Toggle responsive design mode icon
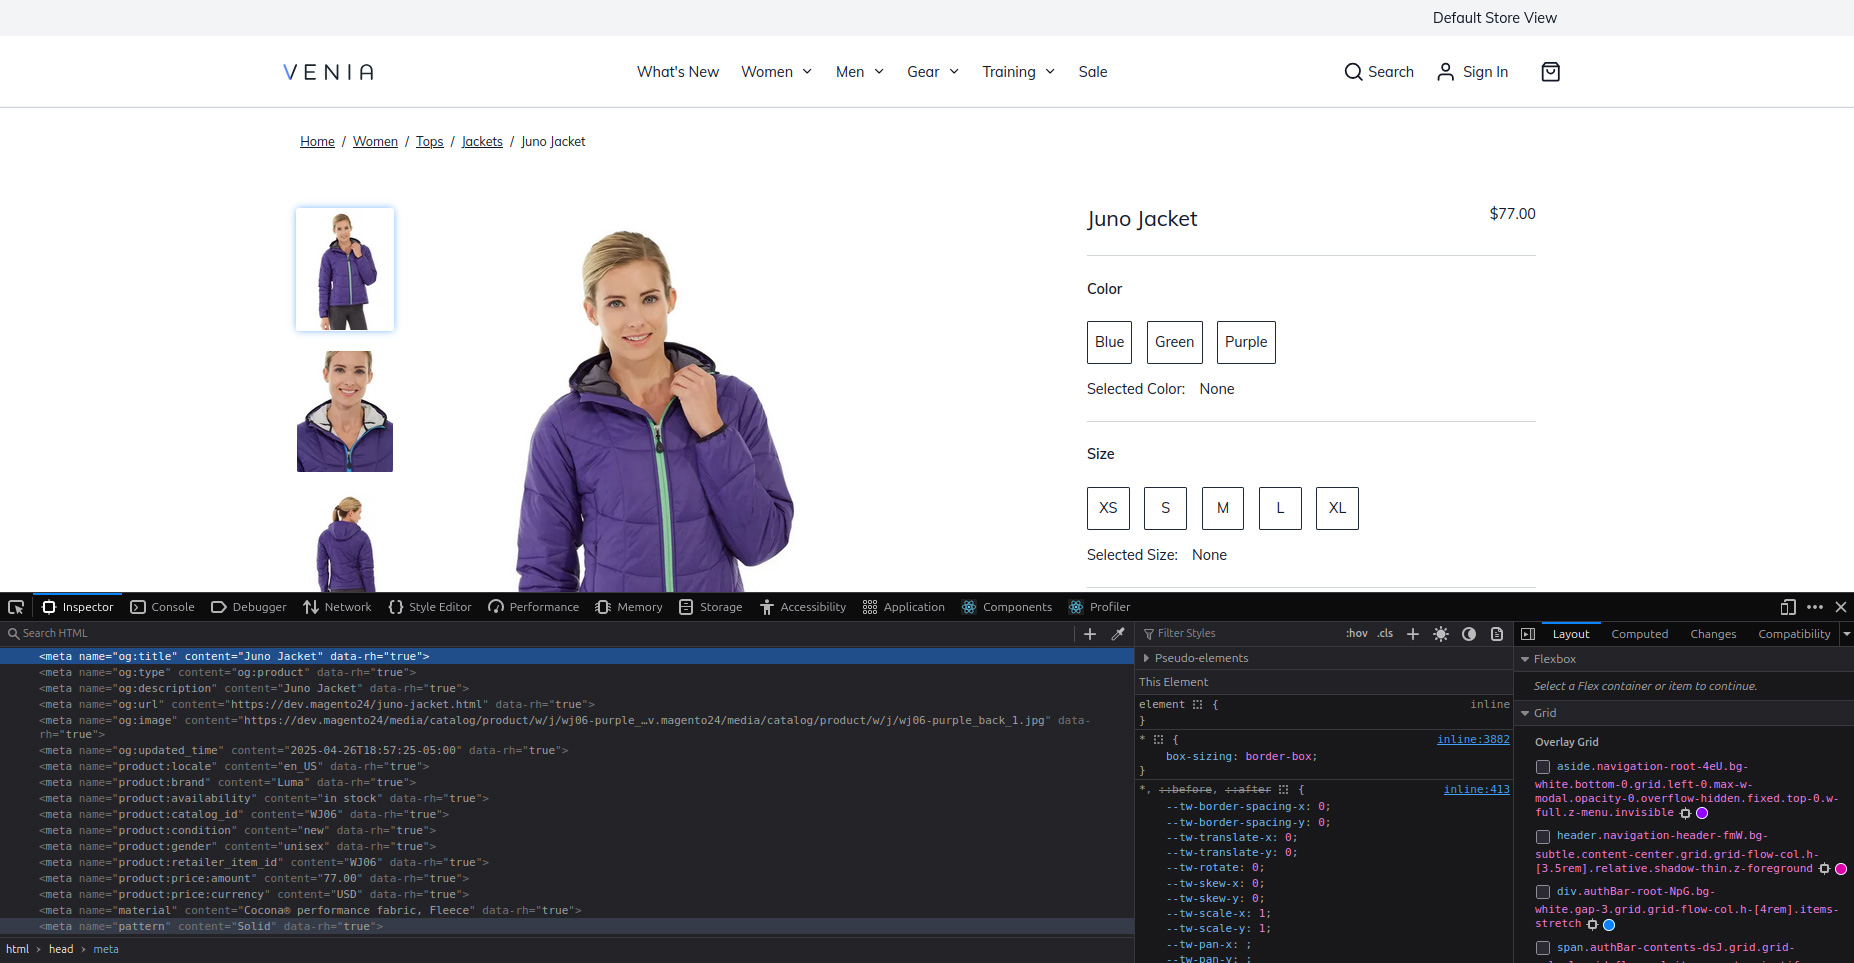 coord(1788,607)
